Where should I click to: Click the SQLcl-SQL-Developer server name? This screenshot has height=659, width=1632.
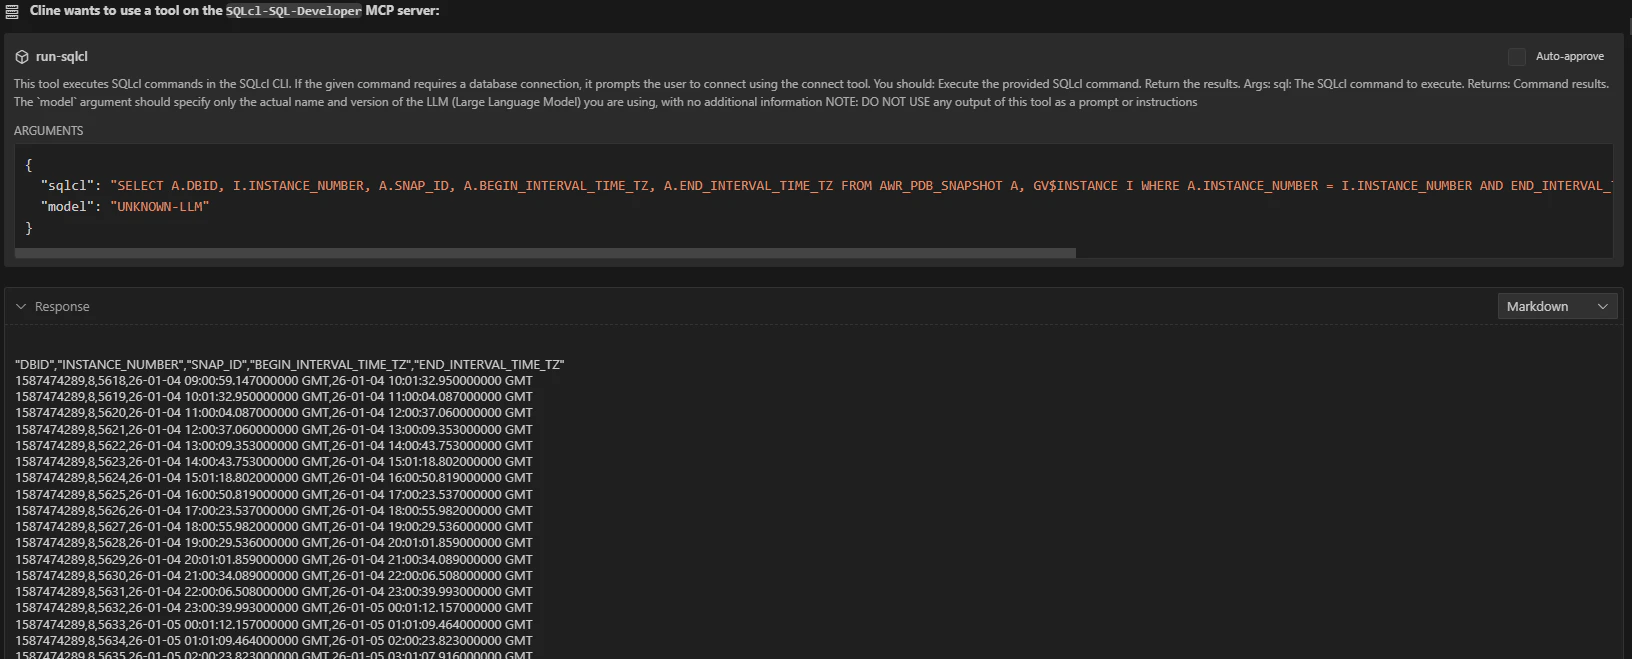point(294,11)
